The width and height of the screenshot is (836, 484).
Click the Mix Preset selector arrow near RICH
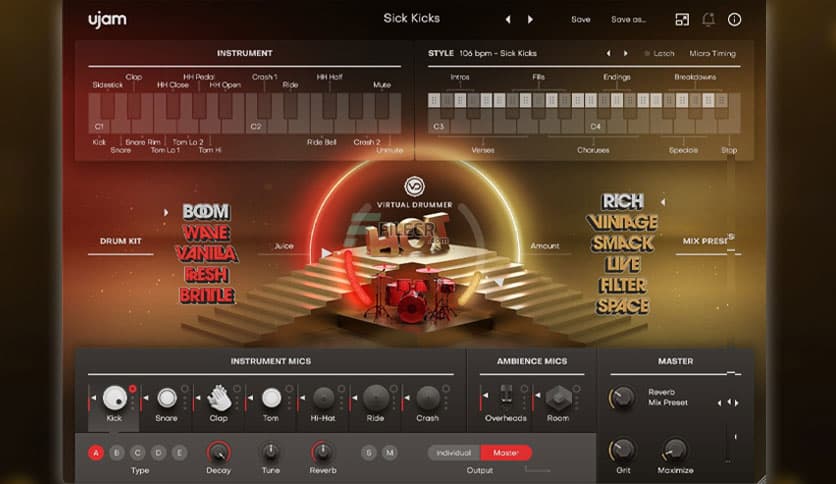(663, 202)
